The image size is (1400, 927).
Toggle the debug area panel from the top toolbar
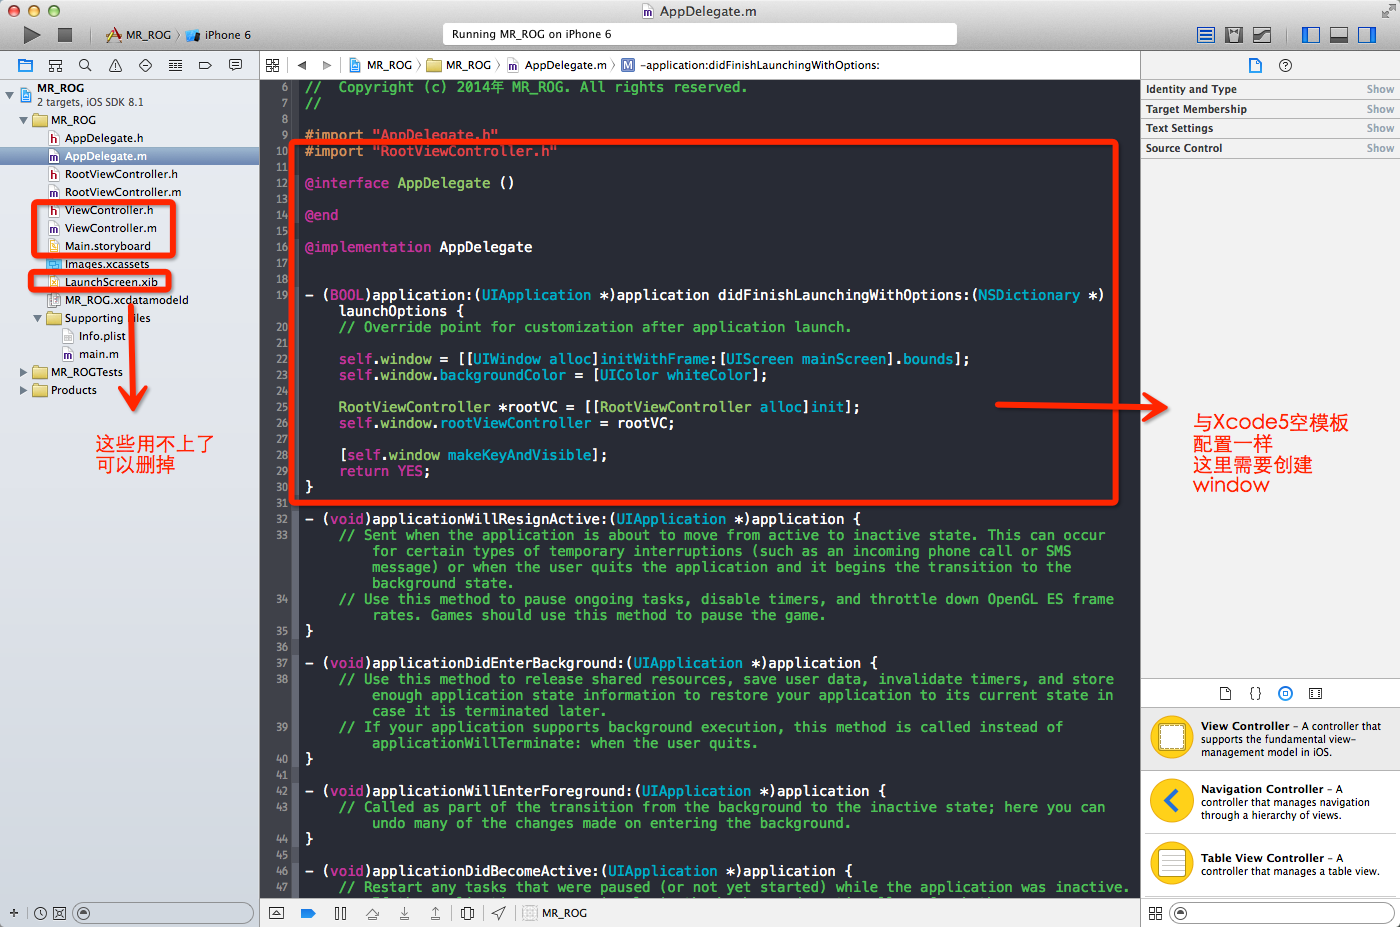click(1339, 35)
